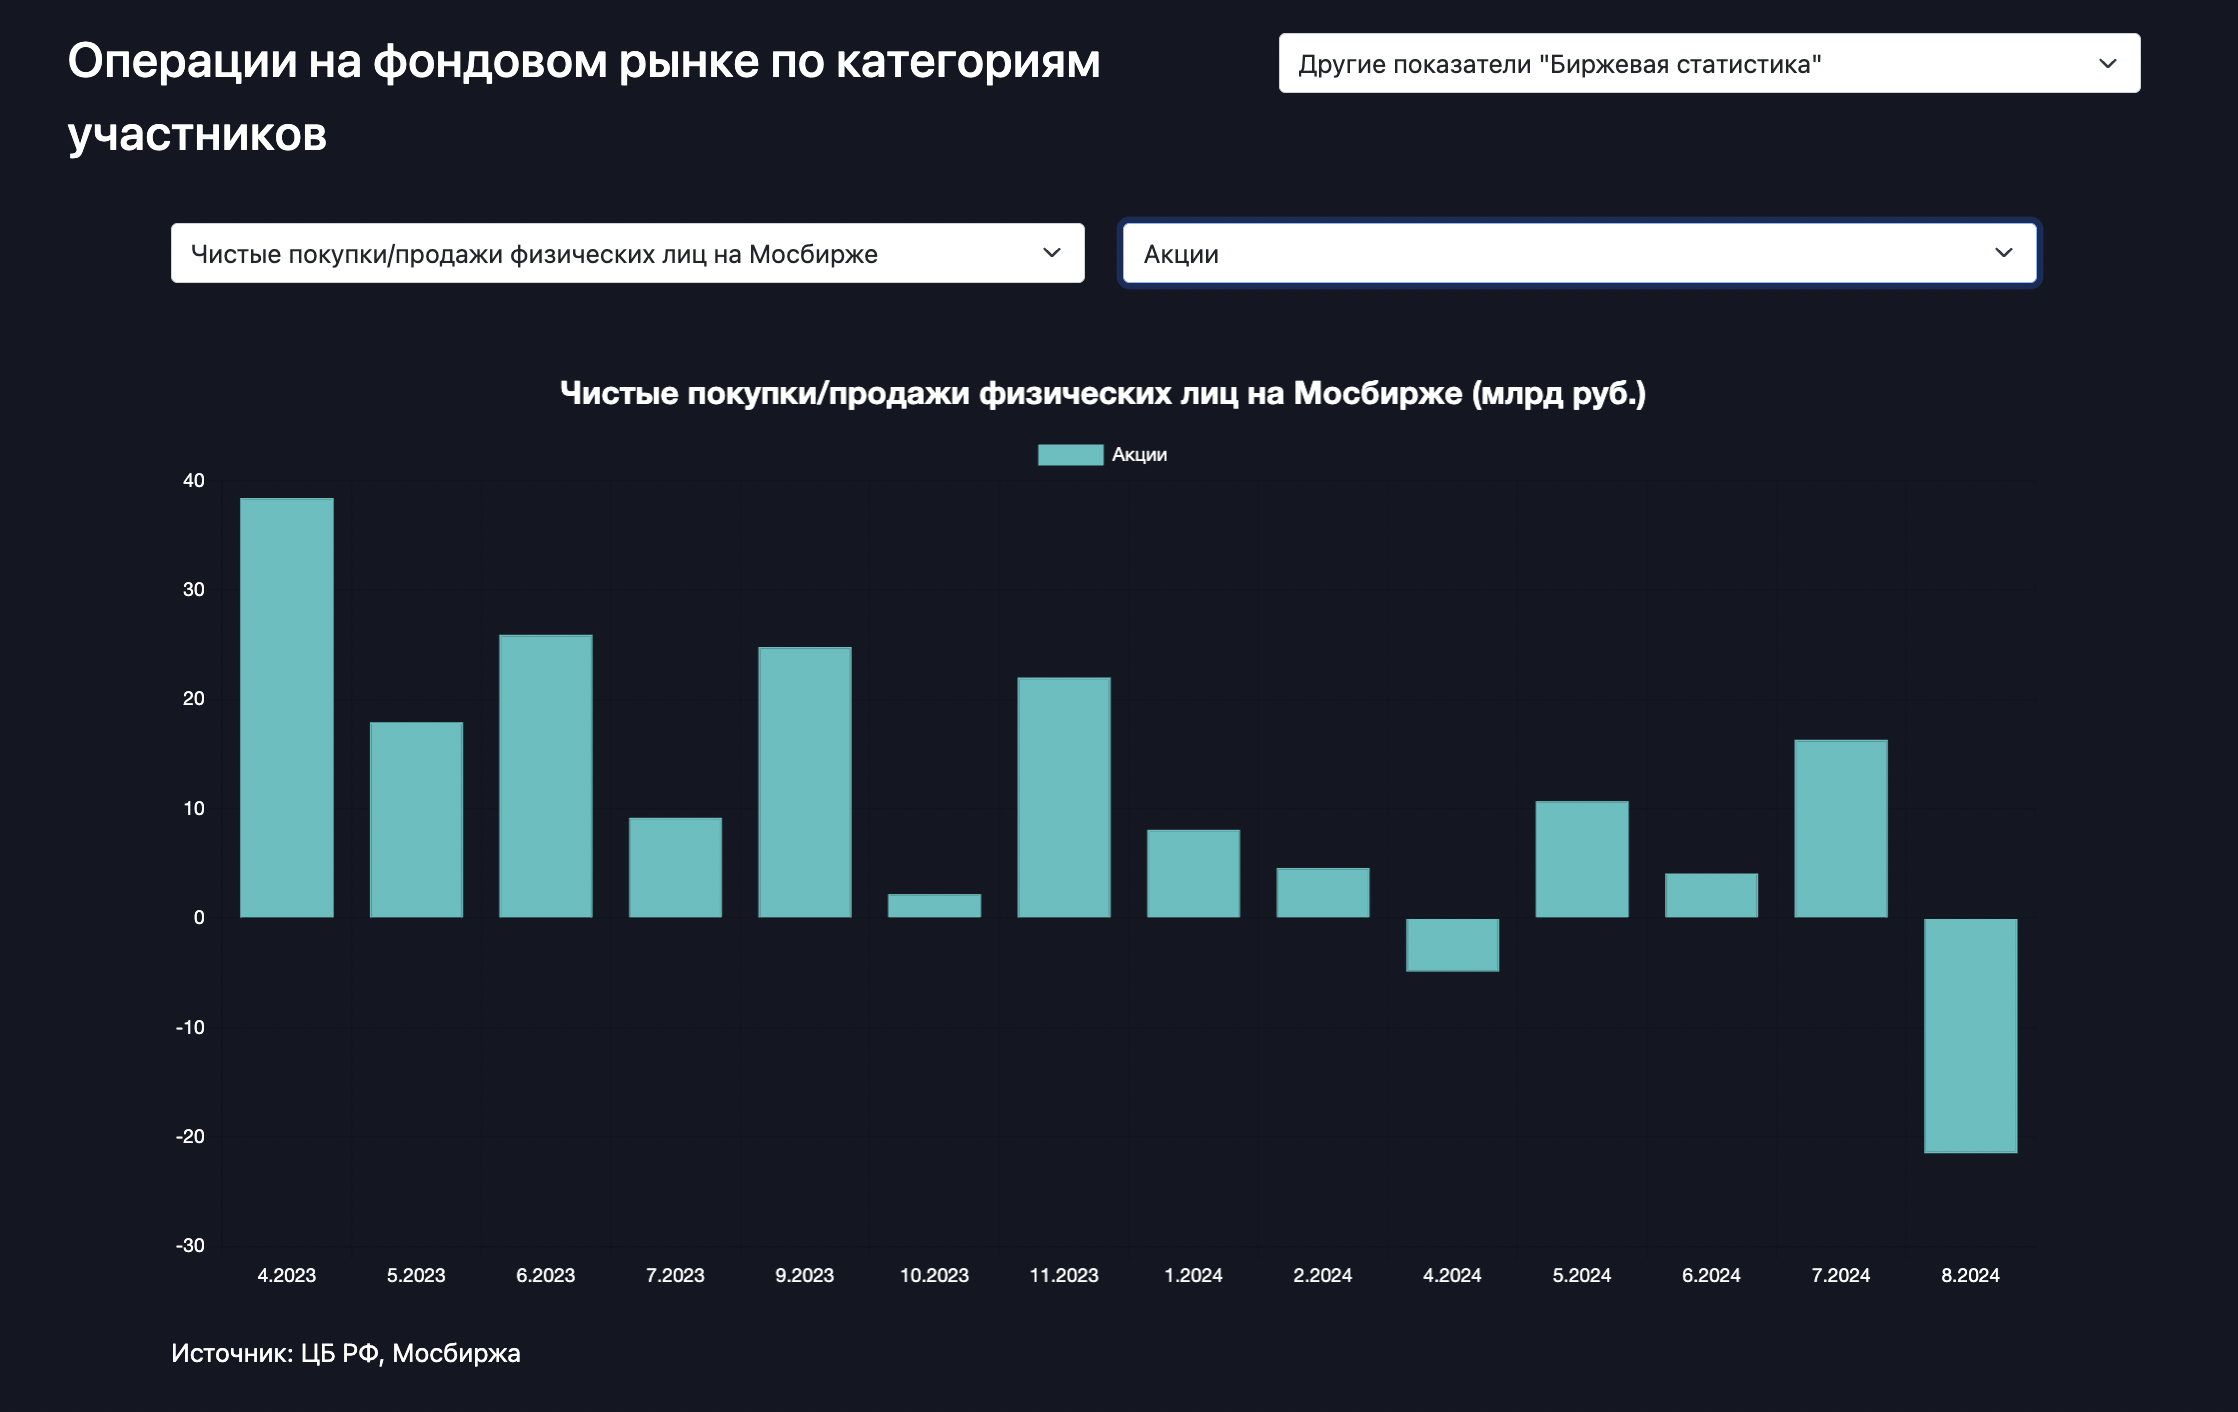Select the 9.2023 bar

point(805,782)
